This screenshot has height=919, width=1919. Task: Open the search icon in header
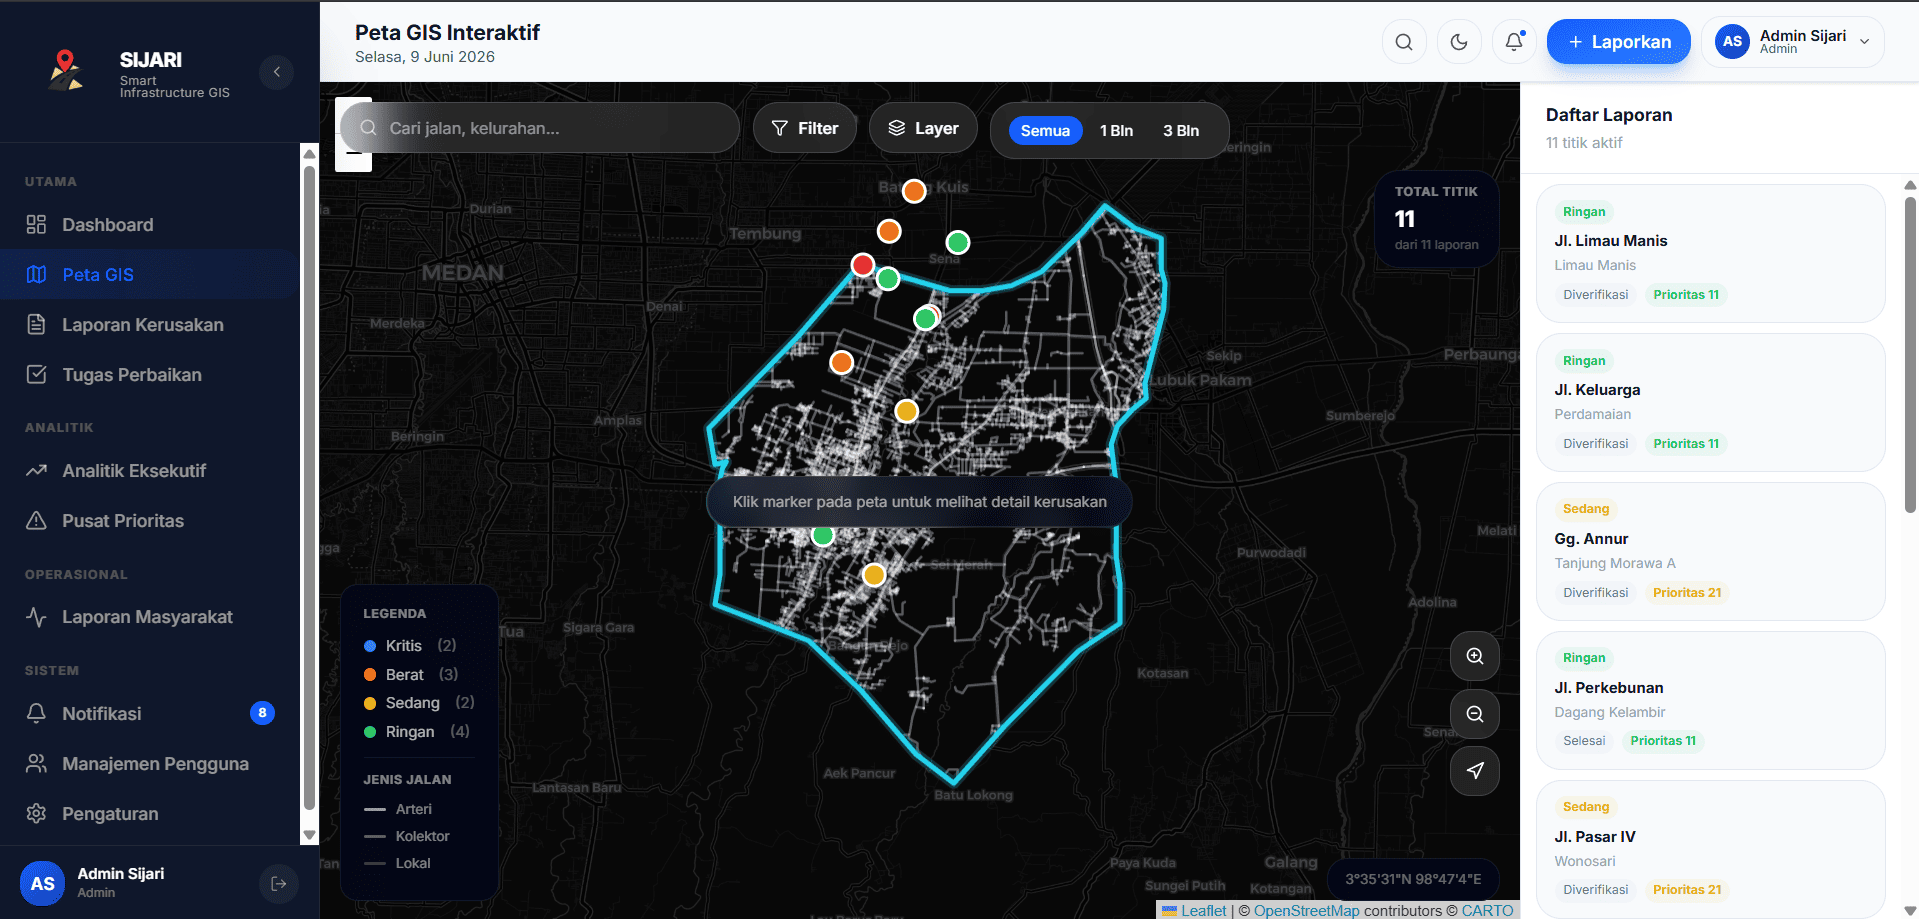coord(1404,42)
